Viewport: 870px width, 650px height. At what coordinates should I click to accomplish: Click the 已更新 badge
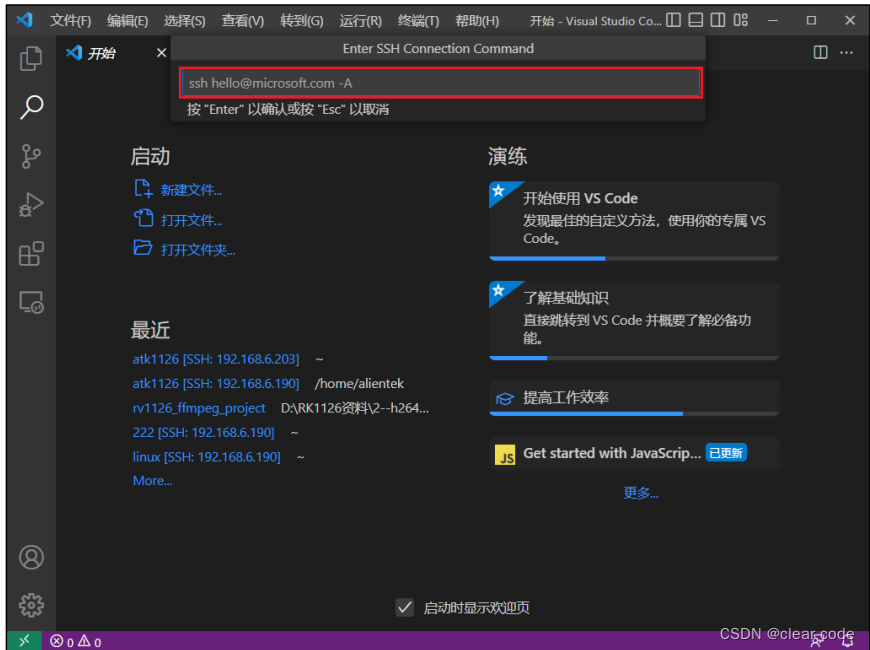[x=726, y=453]
